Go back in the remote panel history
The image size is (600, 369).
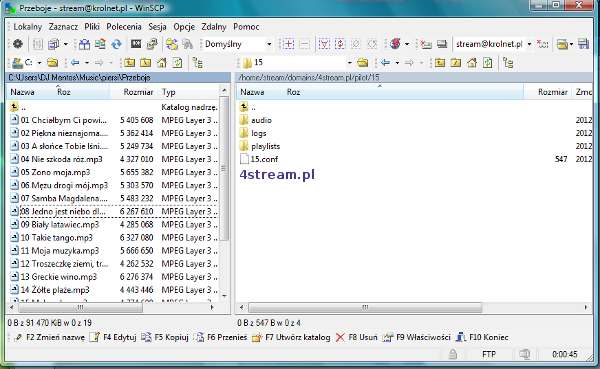[386, 62]
